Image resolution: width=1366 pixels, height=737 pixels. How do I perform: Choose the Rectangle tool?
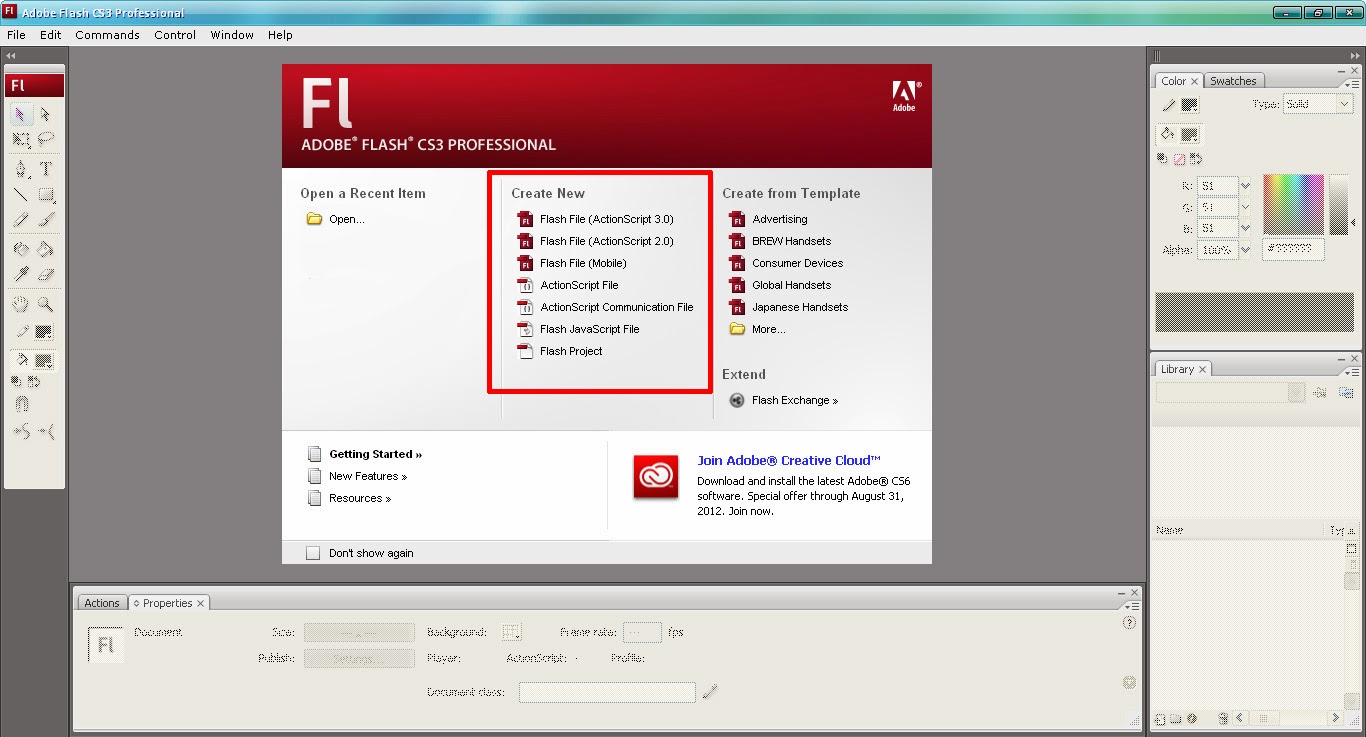pos(46,195)
